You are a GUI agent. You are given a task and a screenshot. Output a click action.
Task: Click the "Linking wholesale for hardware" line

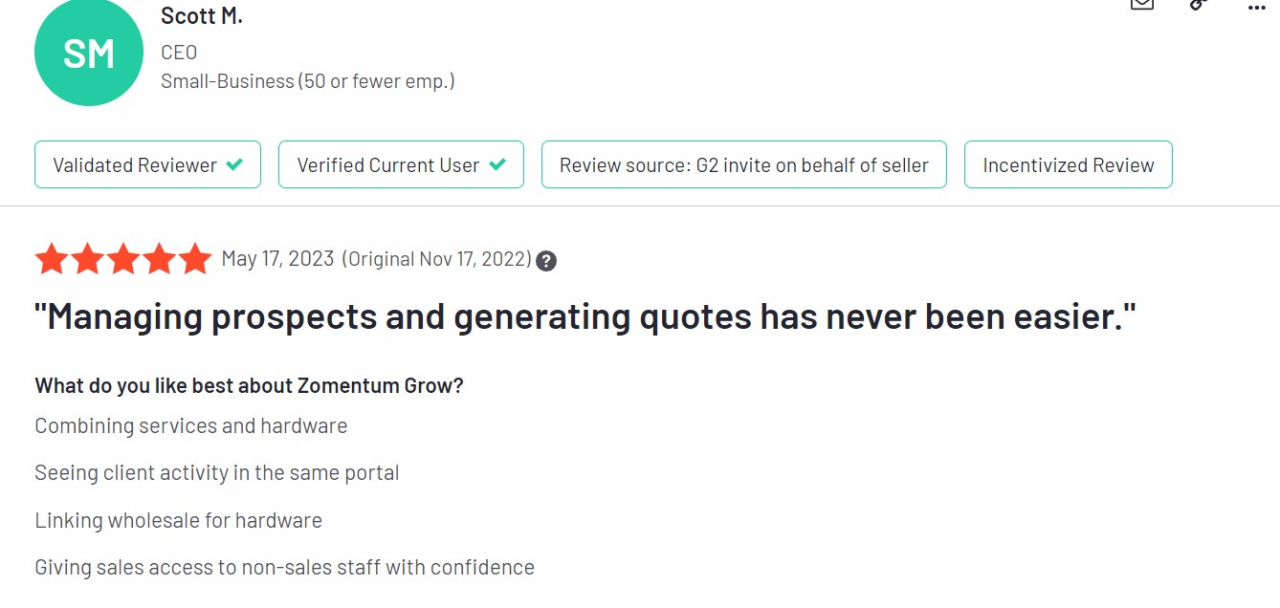tap(178, 520)
